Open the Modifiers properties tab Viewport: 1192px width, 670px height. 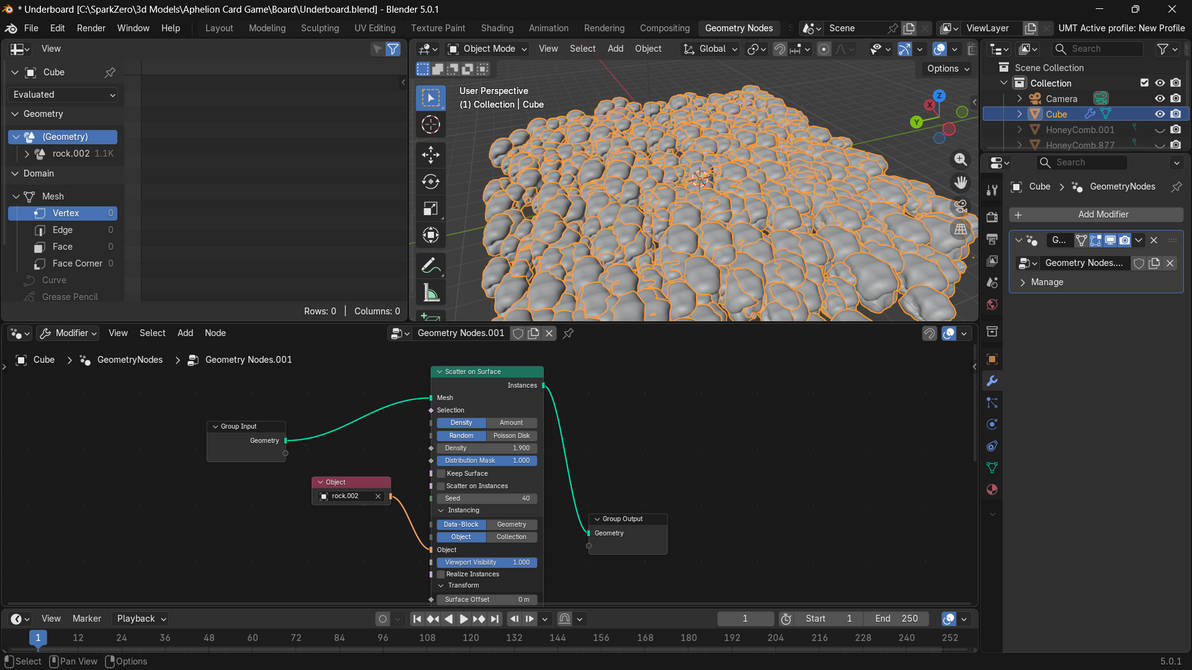(992, 381)
